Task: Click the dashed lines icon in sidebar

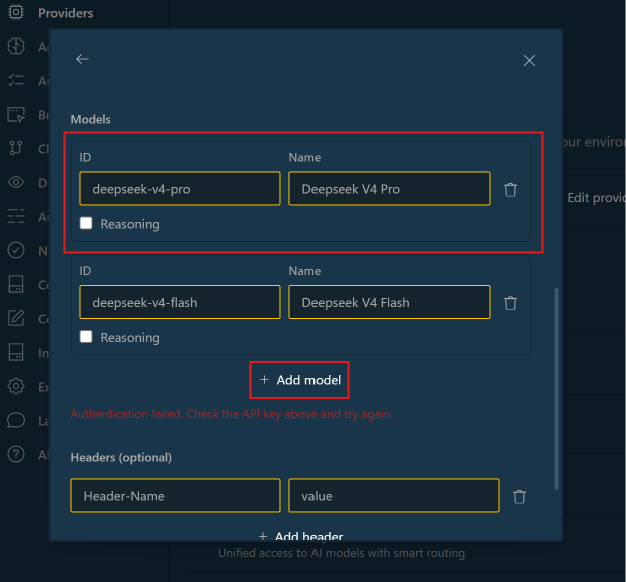Action: click(16, 216)
